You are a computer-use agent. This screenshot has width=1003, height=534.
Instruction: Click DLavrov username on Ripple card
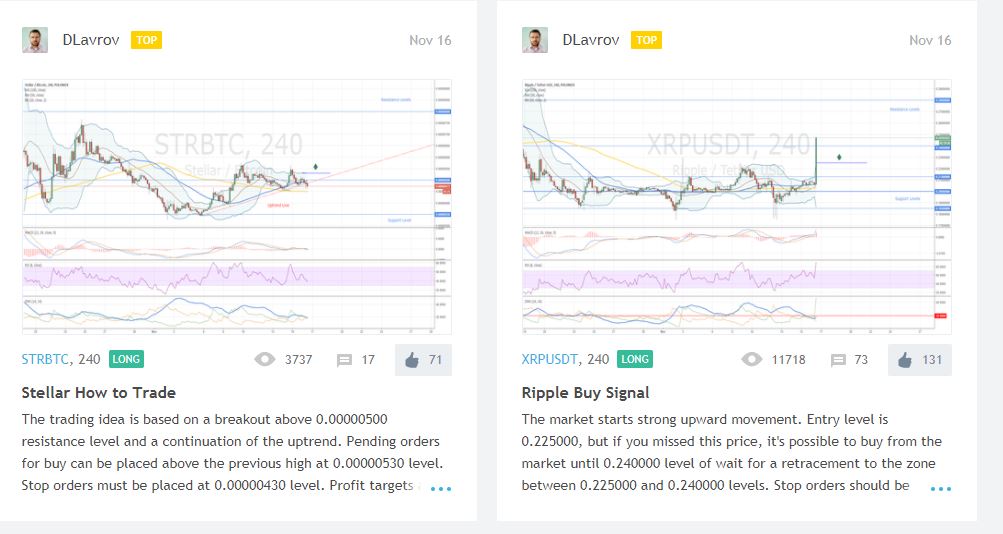click(x=591, y=40)
